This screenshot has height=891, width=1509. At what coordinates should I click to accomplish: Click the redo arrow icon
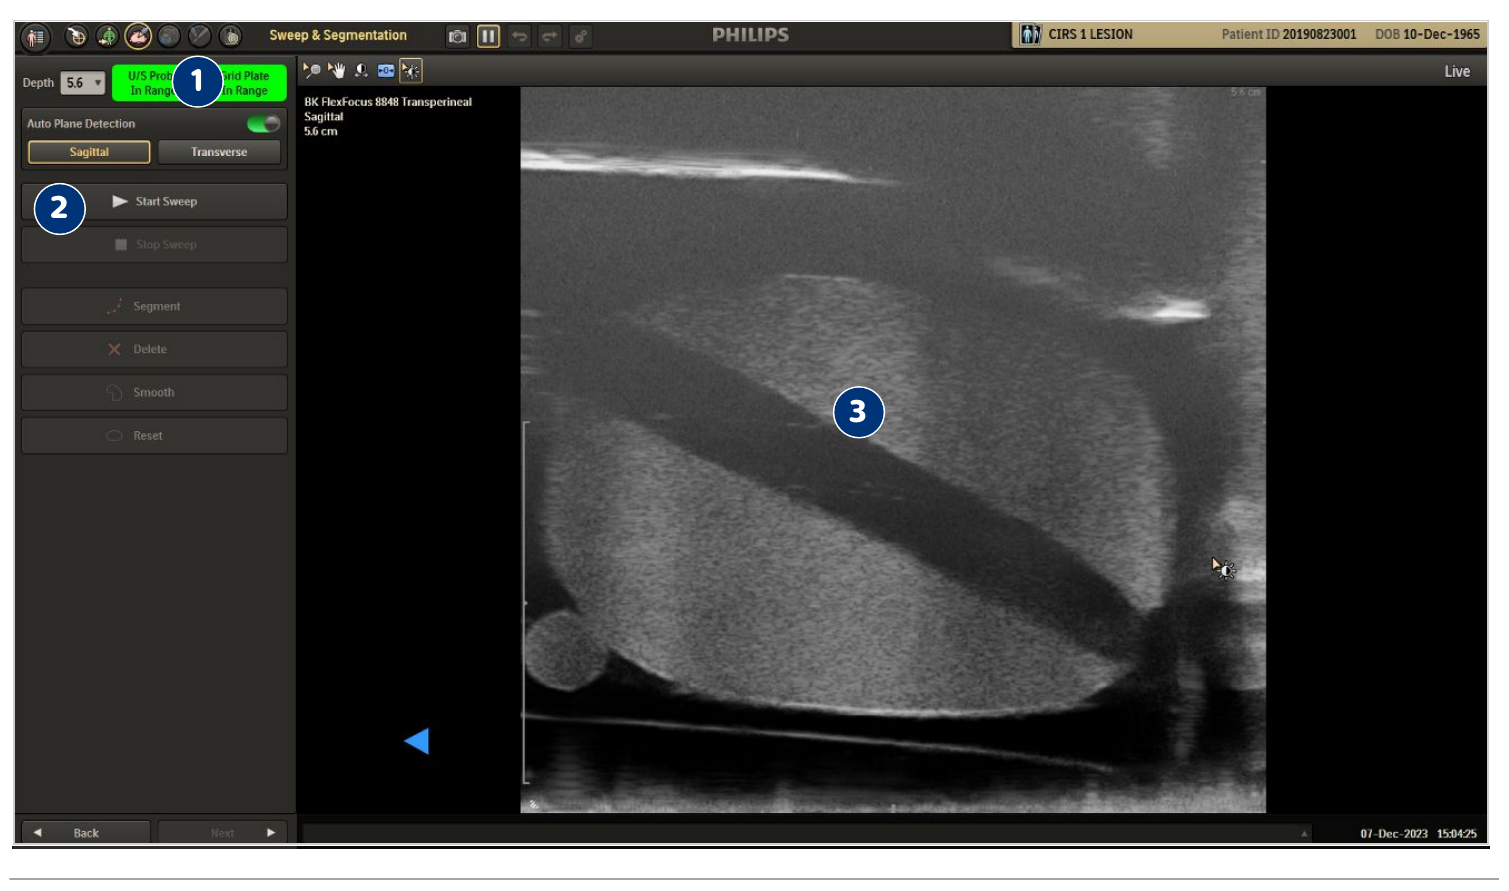(550, 37)
